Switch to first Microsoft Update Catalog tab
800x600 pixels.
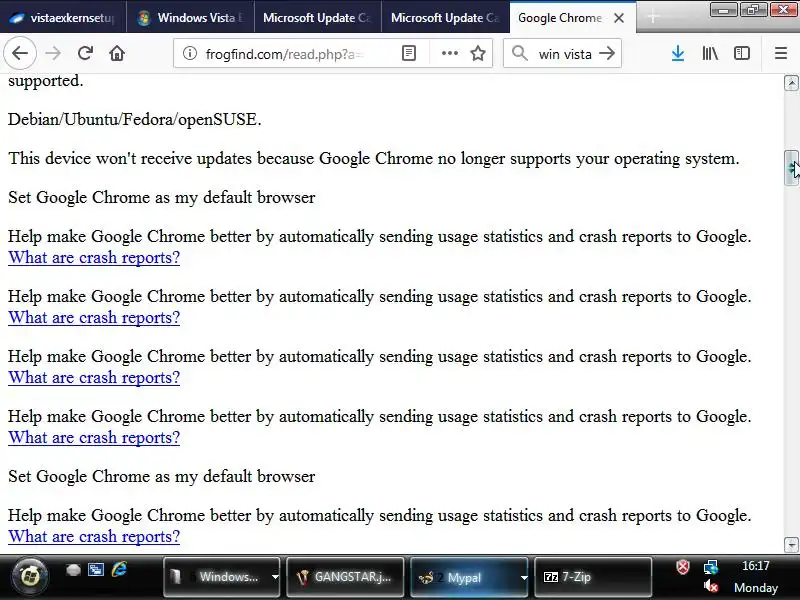[318, 18]
